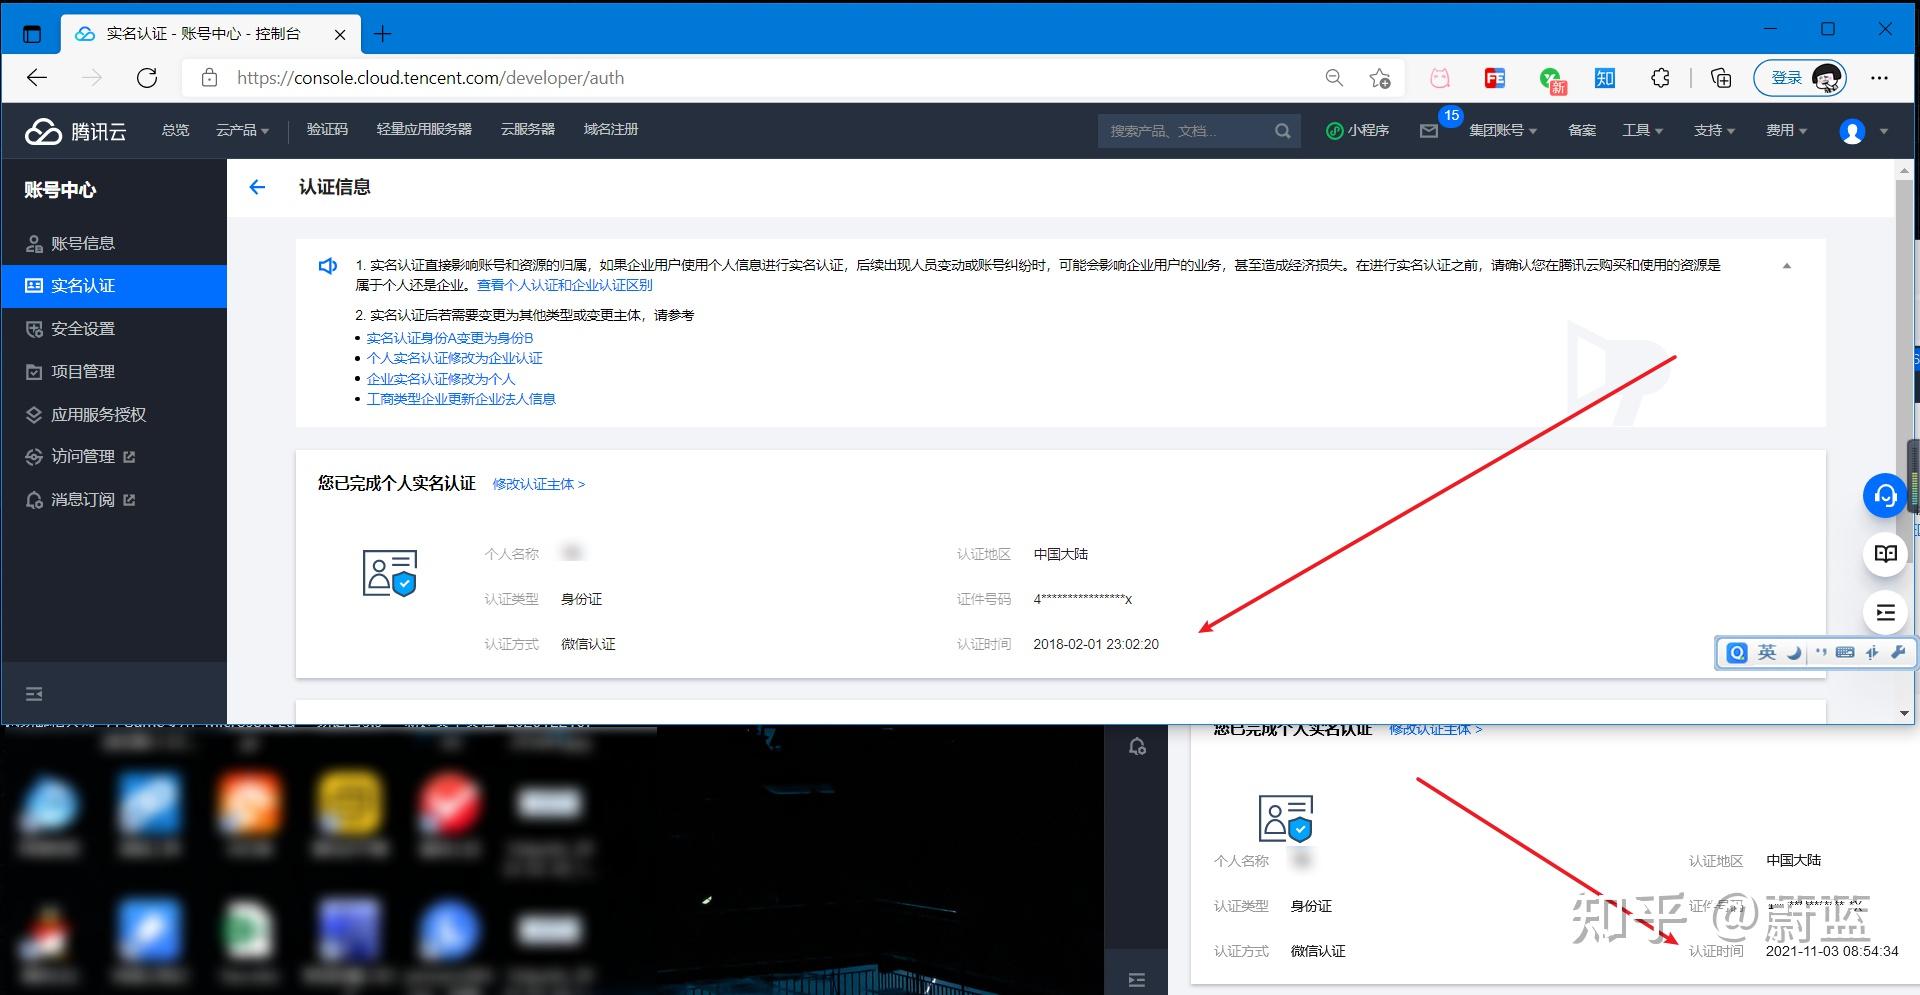Expand the 费用 dropdown

[x=1786, y=130]
